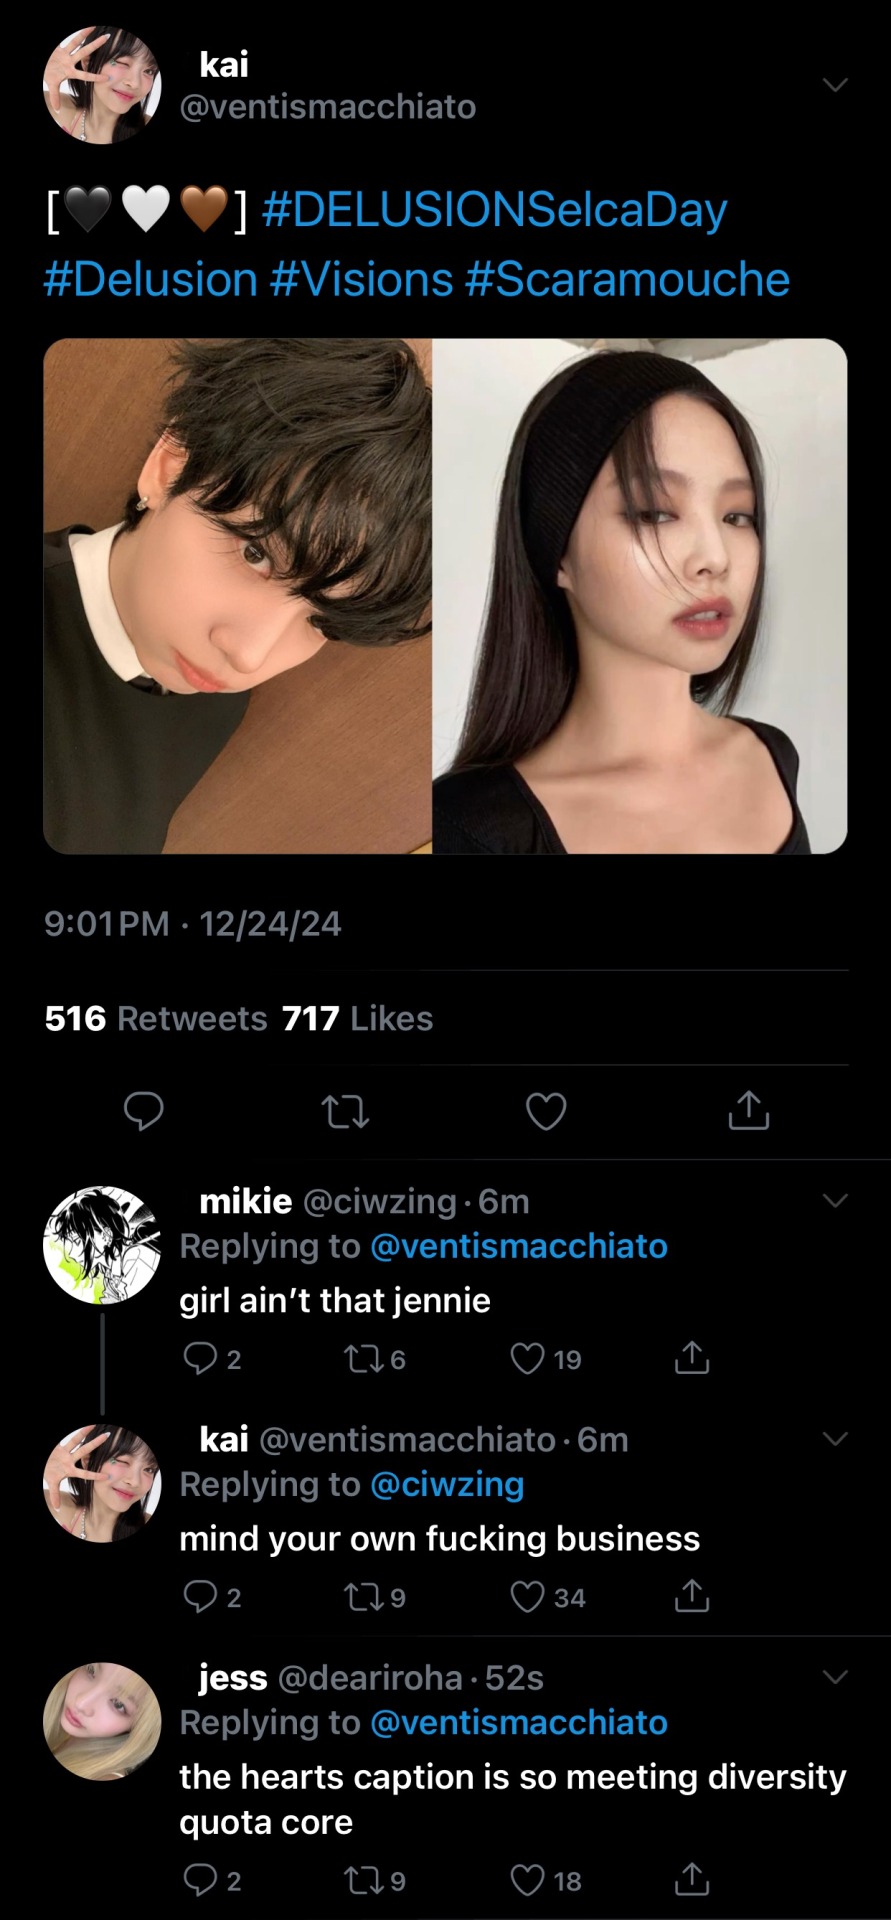The image size is (891, 1920).
Task: Share jess's reply
Action: pos(691,1880)
